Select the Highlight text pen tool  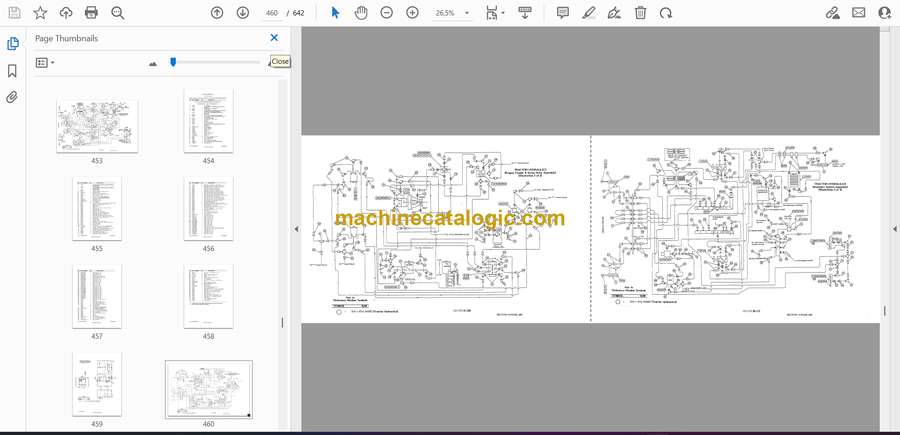[589, 13]
